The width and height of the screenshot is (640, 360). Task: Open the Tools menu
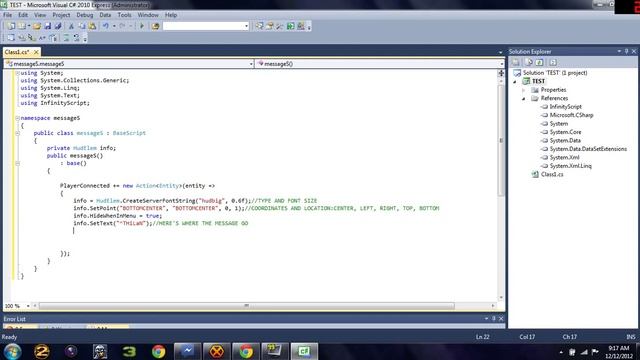[124, 15]
